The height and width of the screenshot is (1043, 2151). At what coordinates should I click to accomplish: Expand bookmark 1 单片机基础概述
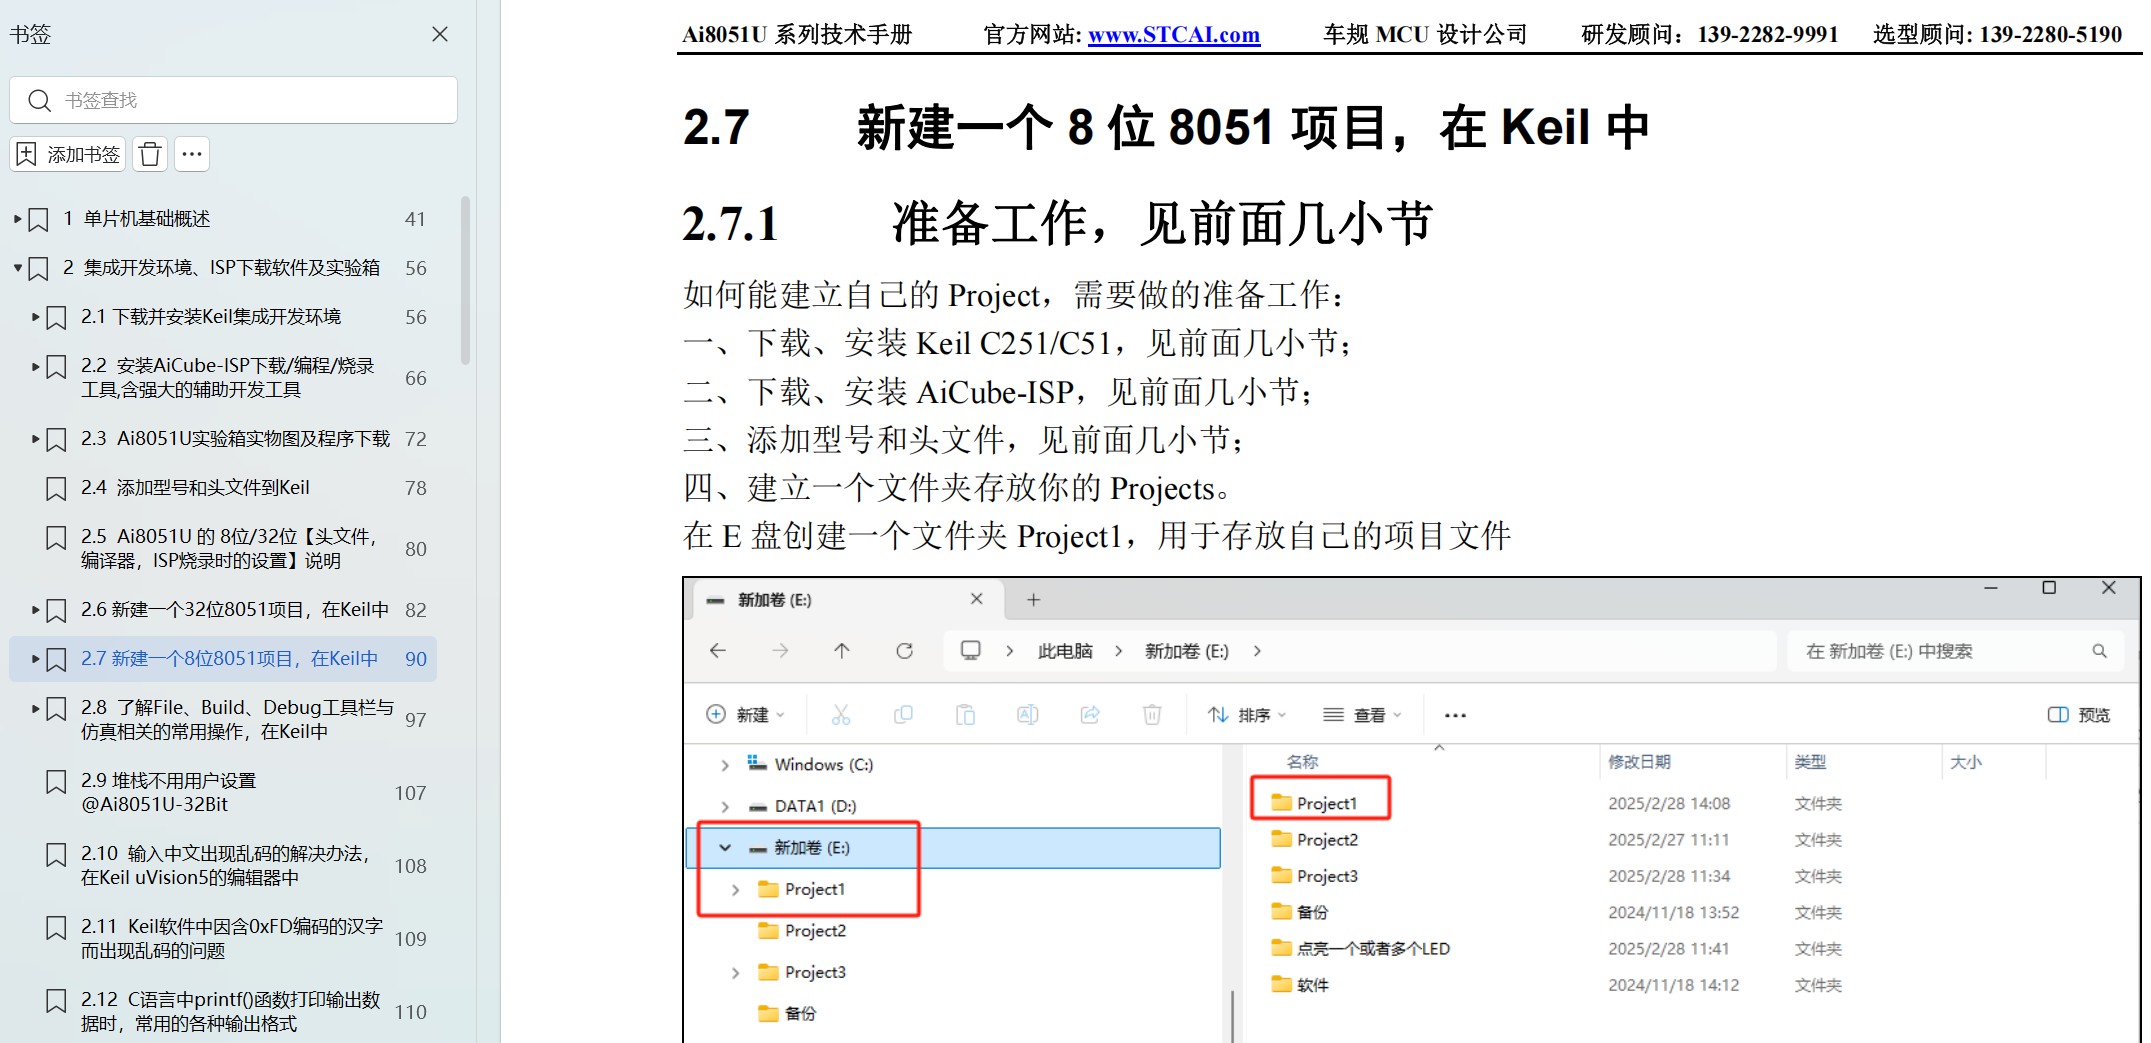[x=17, y=218]
